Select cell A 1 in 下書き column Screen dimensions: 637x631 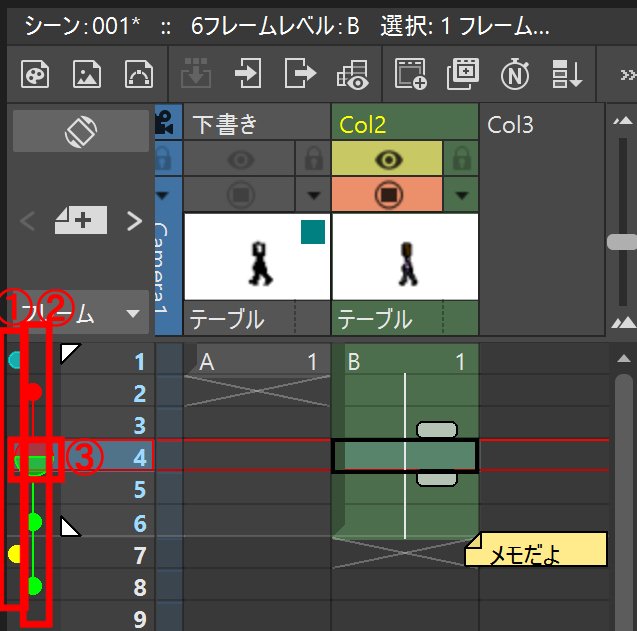(x=257, y=360)
